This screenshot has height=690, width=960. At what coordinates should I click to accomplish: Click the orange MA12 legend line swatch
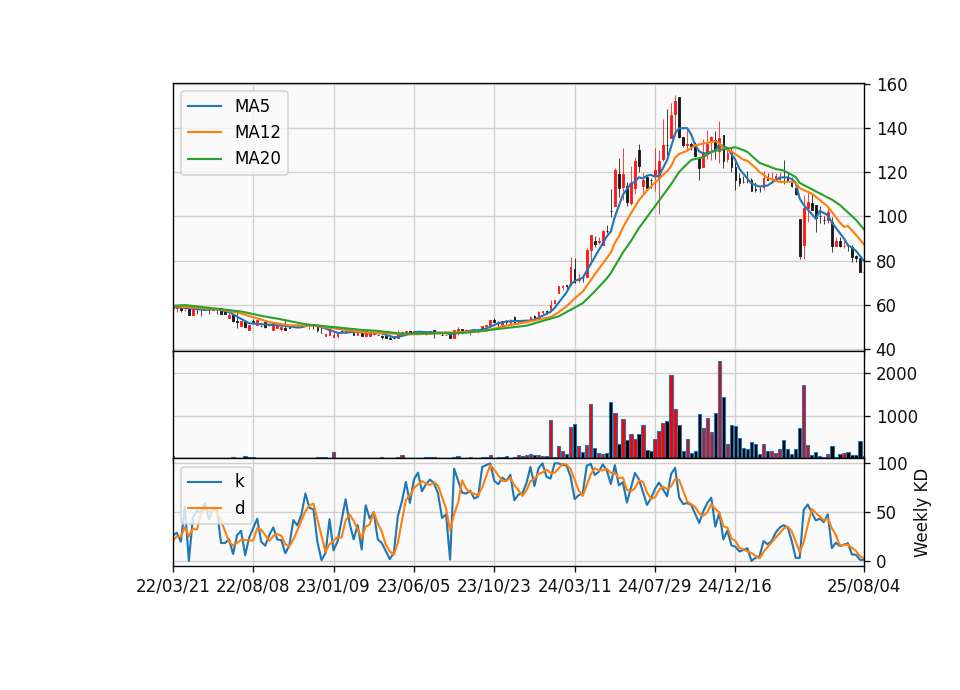pyautogui.click(x=204, y=132)
